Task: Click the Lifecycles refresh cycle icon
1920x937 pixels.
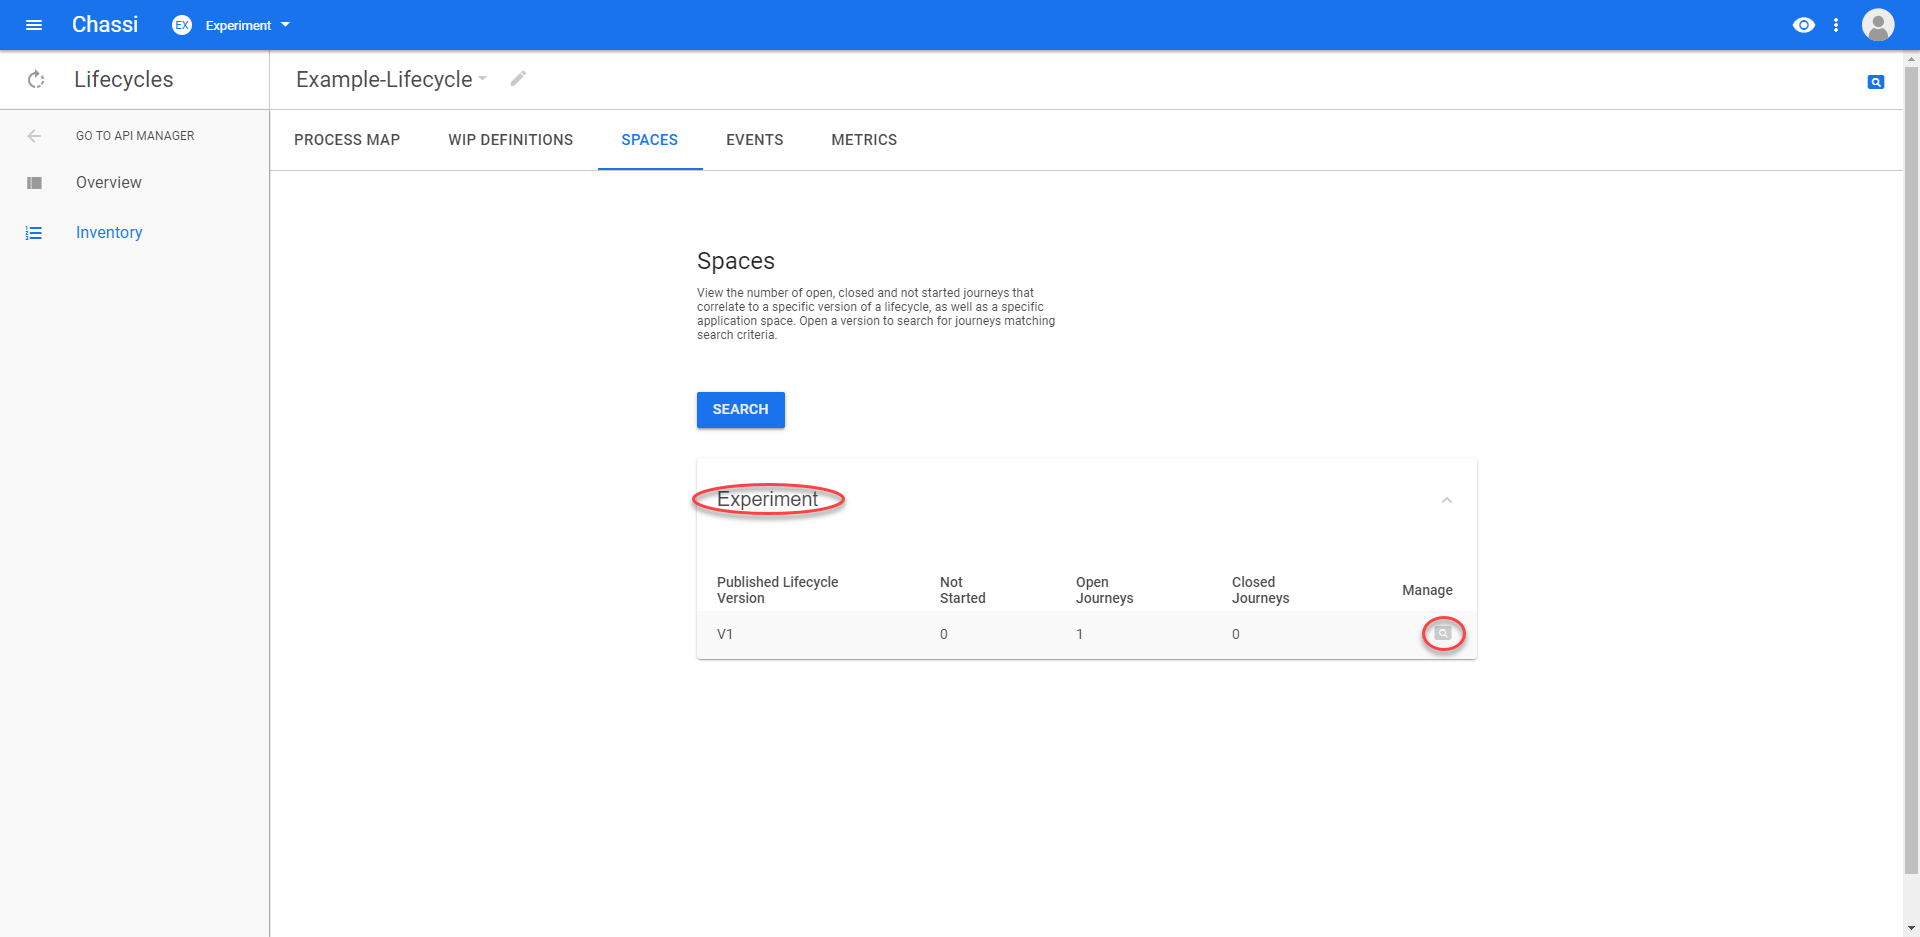Action: [36, 79]
